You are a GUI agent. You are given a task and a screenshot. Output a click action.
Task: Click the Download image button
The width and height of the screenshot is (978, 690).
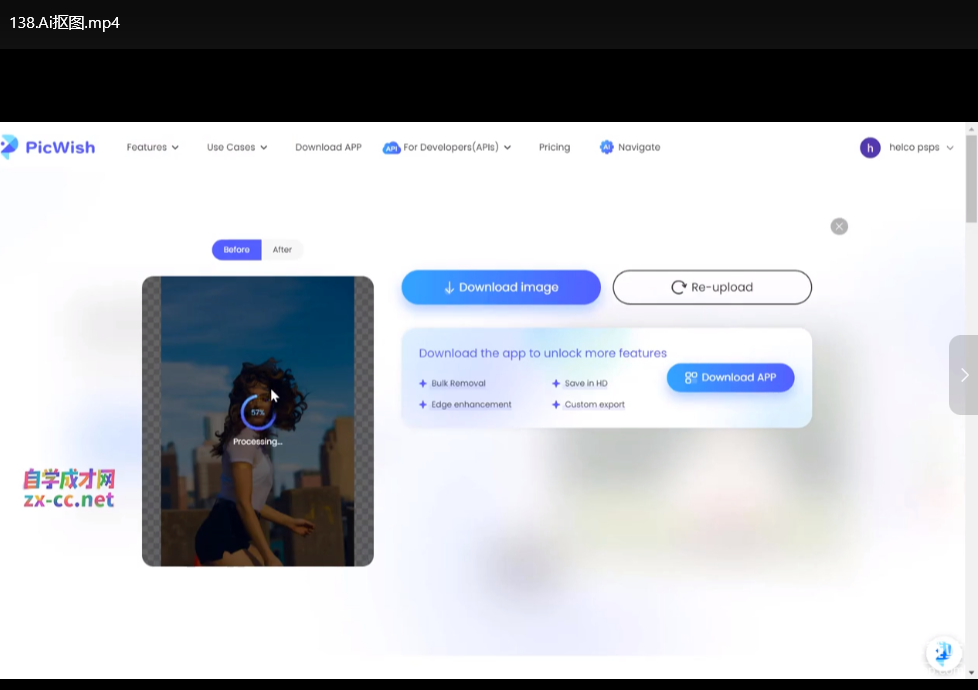pos(501,287)
